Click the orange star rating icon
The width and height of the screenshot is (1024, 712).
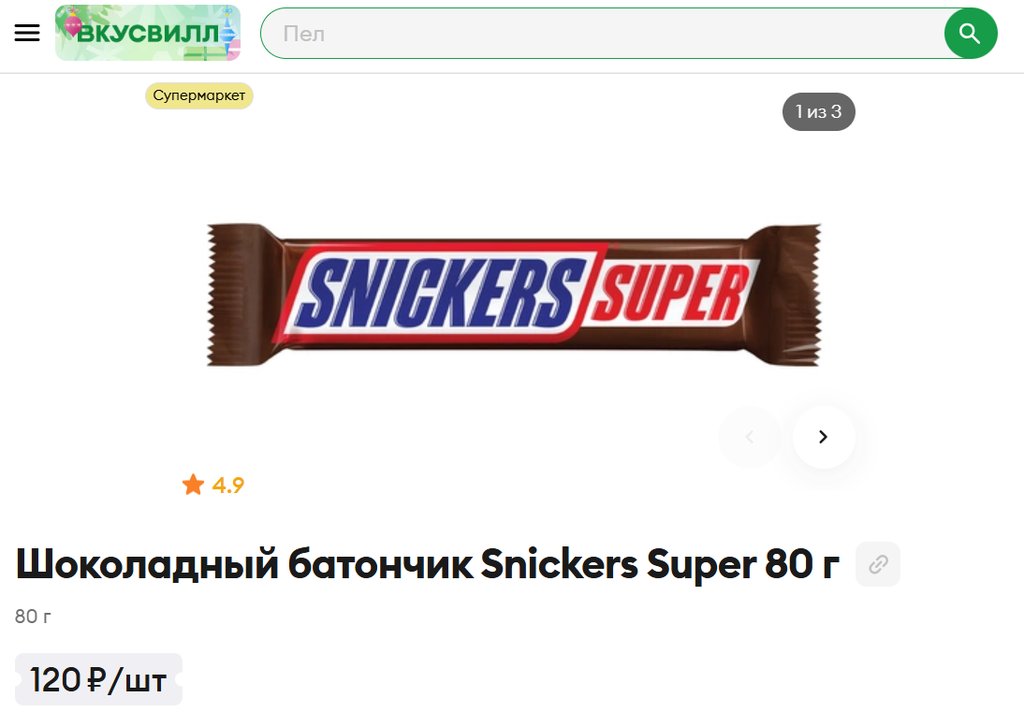pos(193,485)
